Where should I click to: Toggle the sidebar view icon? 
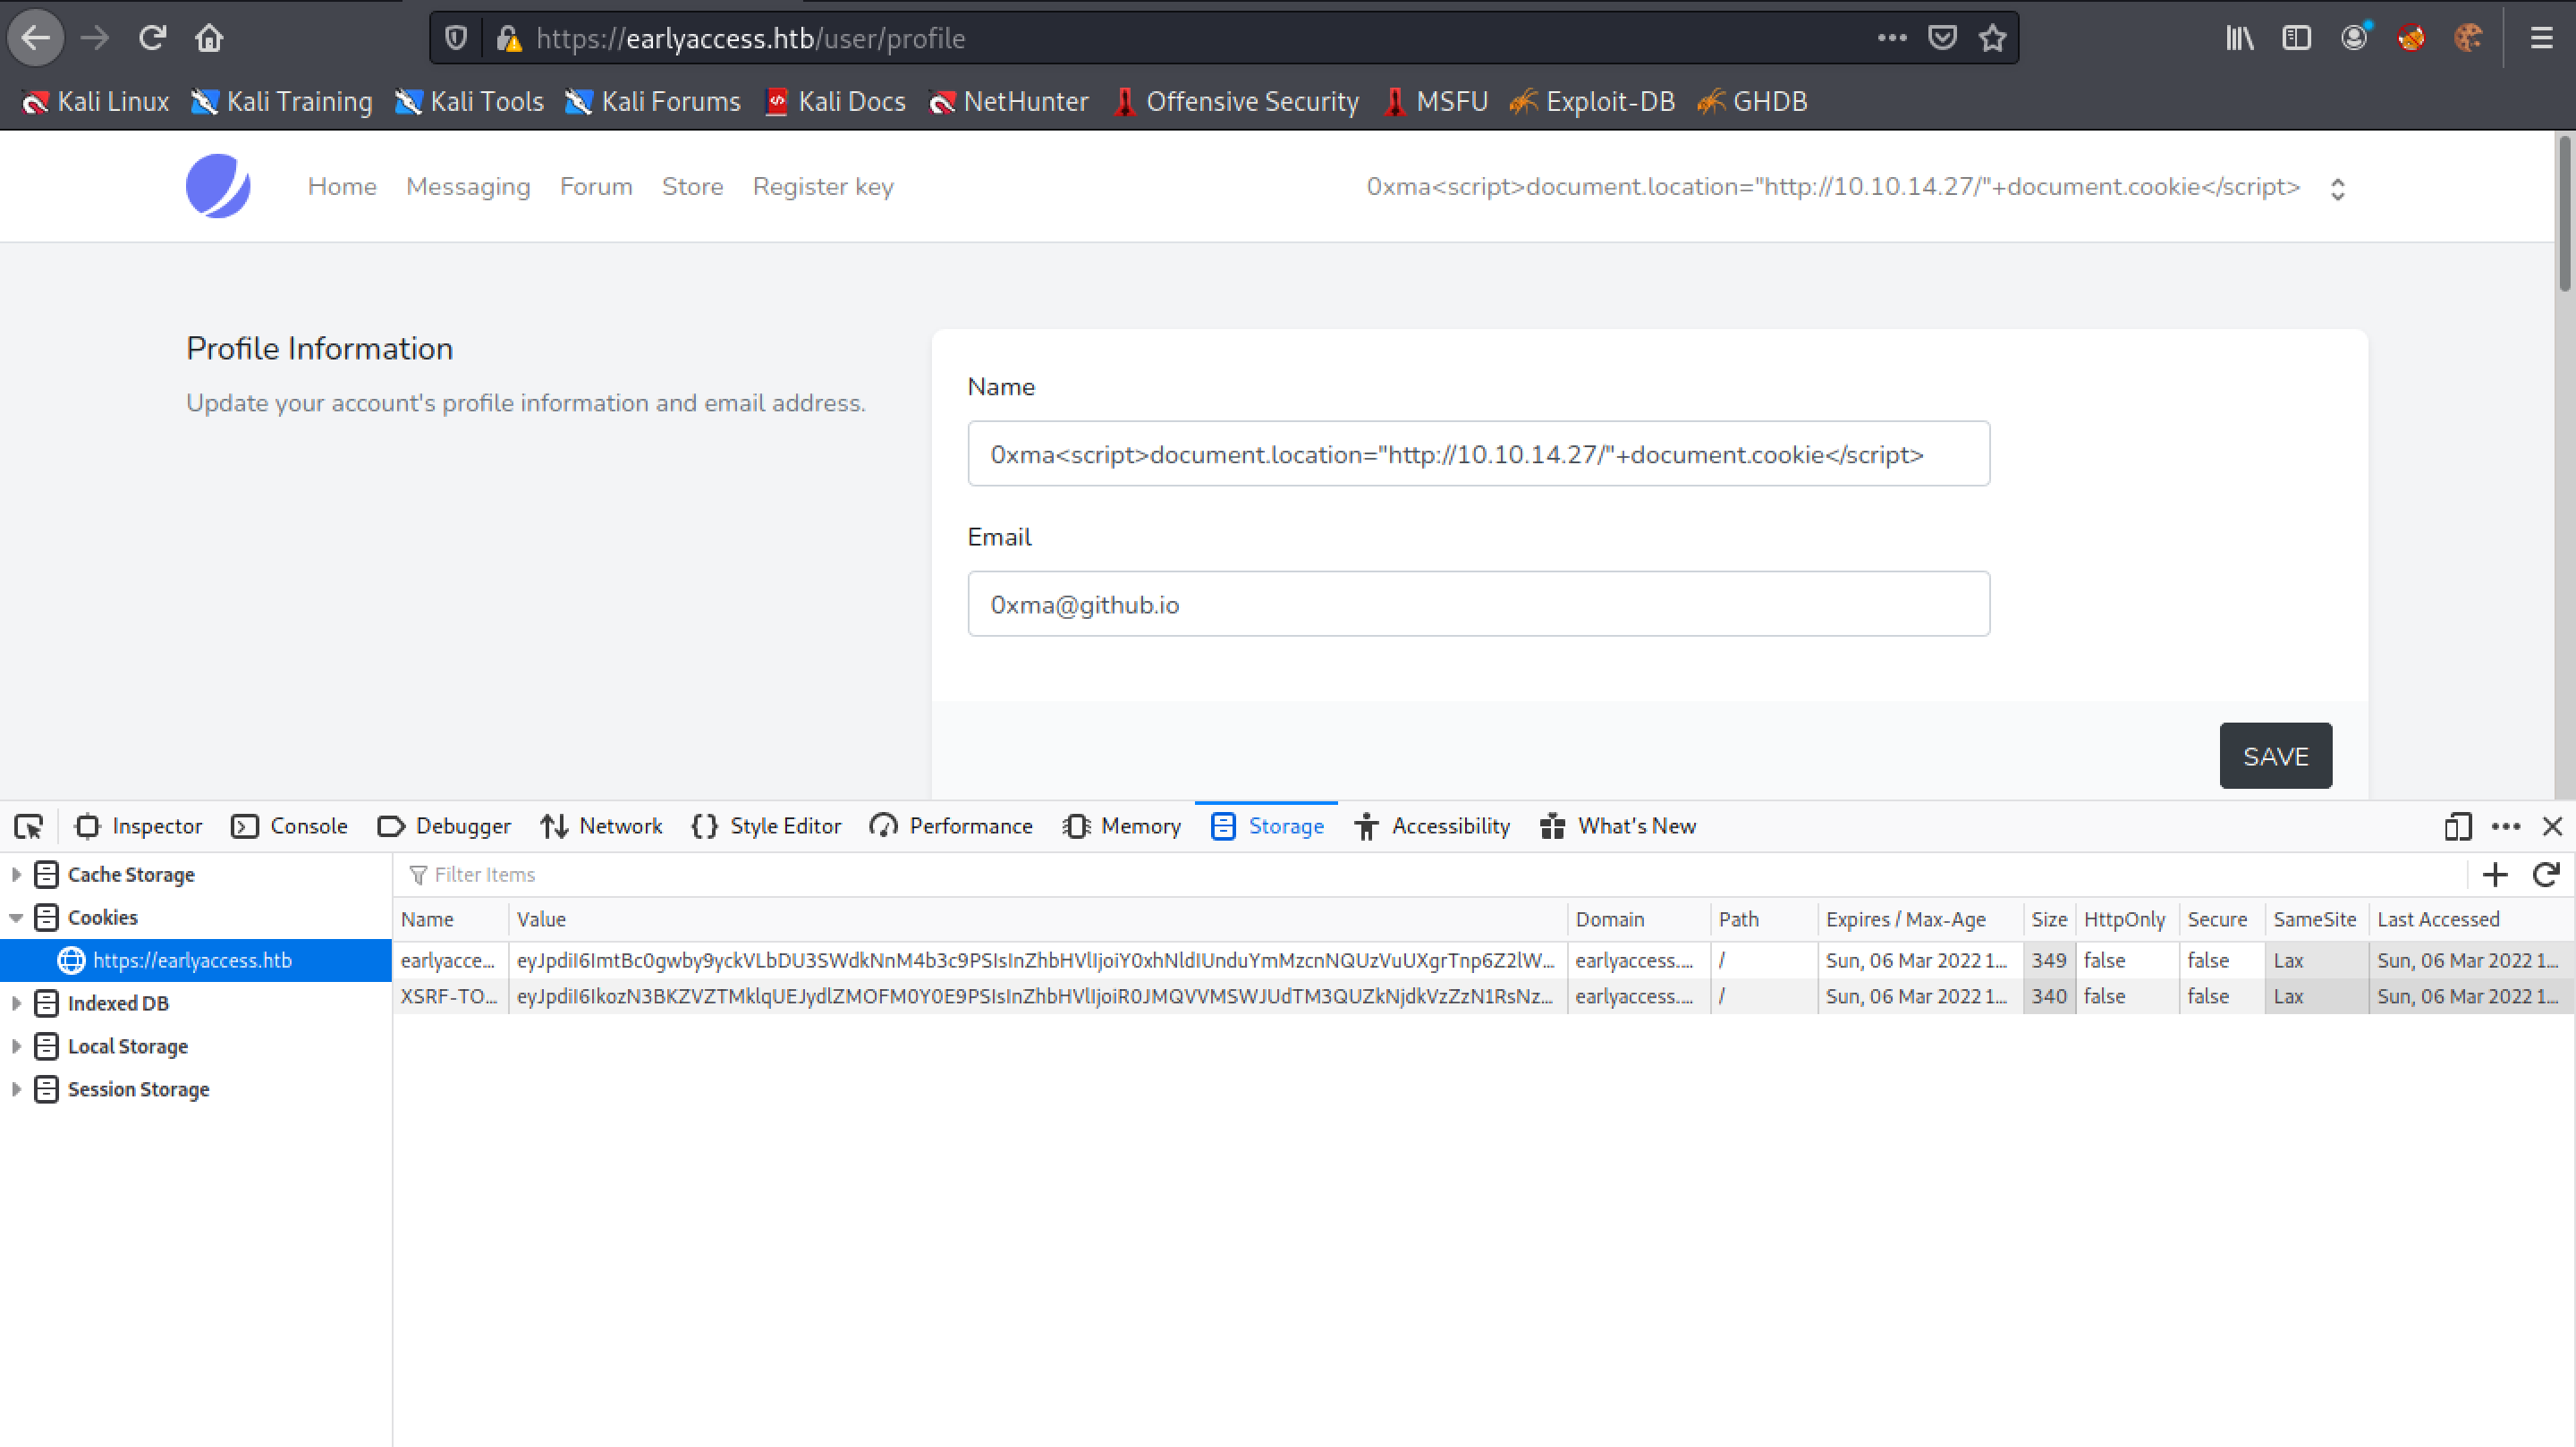tap(2297, 38)
